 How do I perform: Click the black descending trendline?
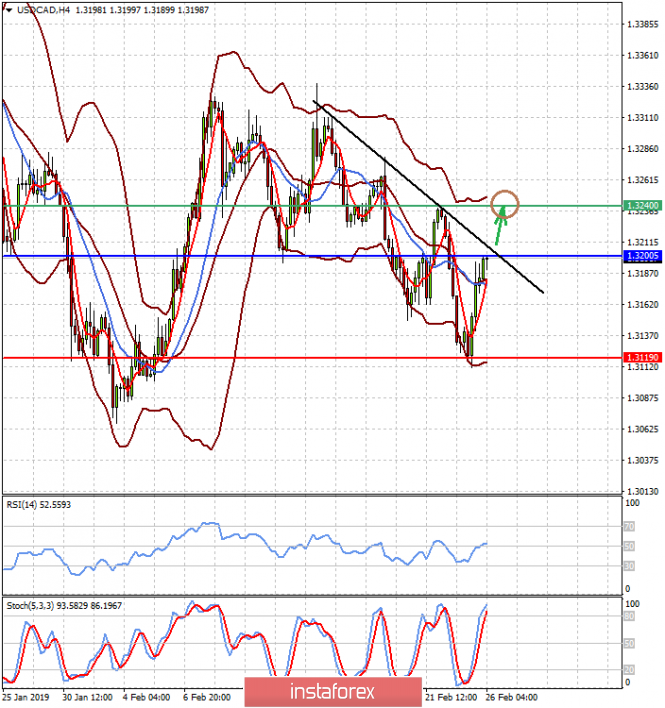point(428,197)
